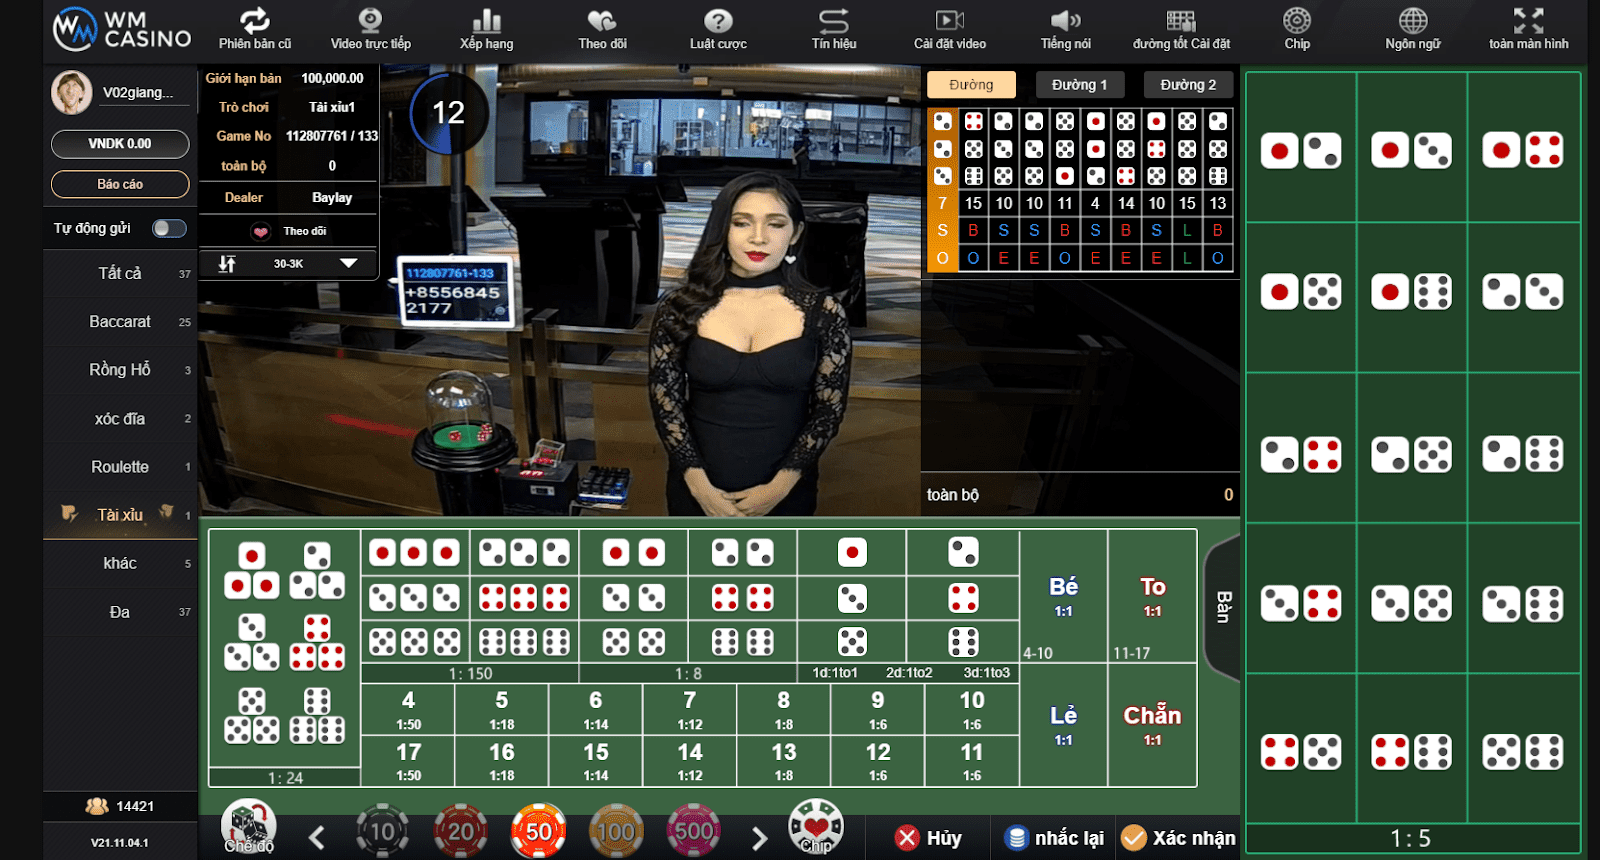The height and width of the screenshot is (860, 1600).
Task: Select Tài xỉu game category
Action: 120,515
